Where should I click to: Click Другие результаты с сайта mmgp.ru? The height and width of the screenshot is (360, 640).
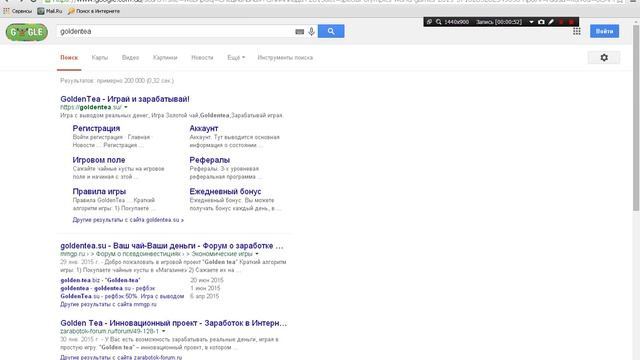pos(108,304)
